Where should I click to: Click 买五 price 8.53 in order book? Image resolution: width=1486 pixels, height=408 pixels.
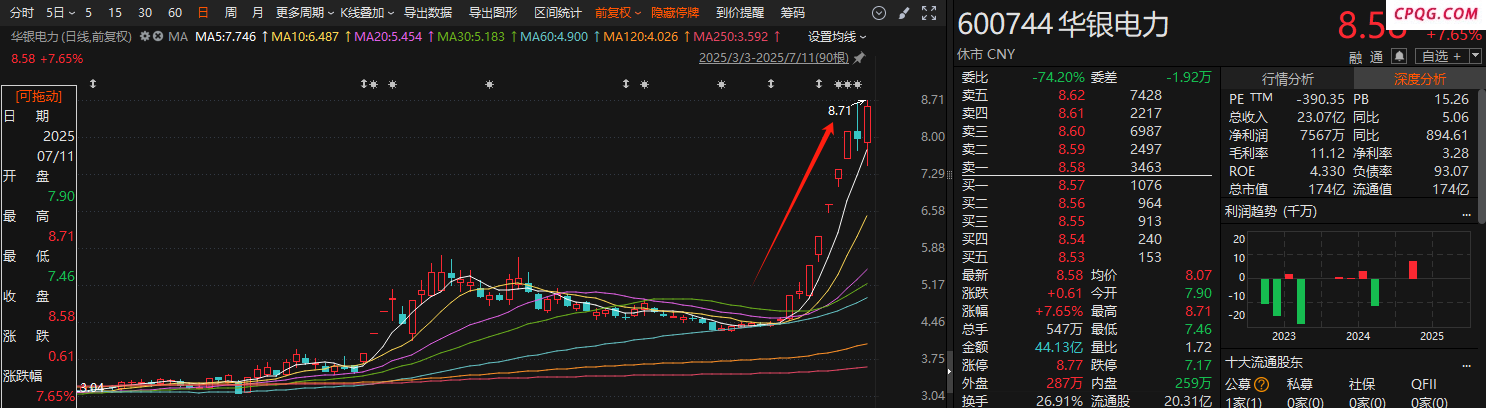1071,257
